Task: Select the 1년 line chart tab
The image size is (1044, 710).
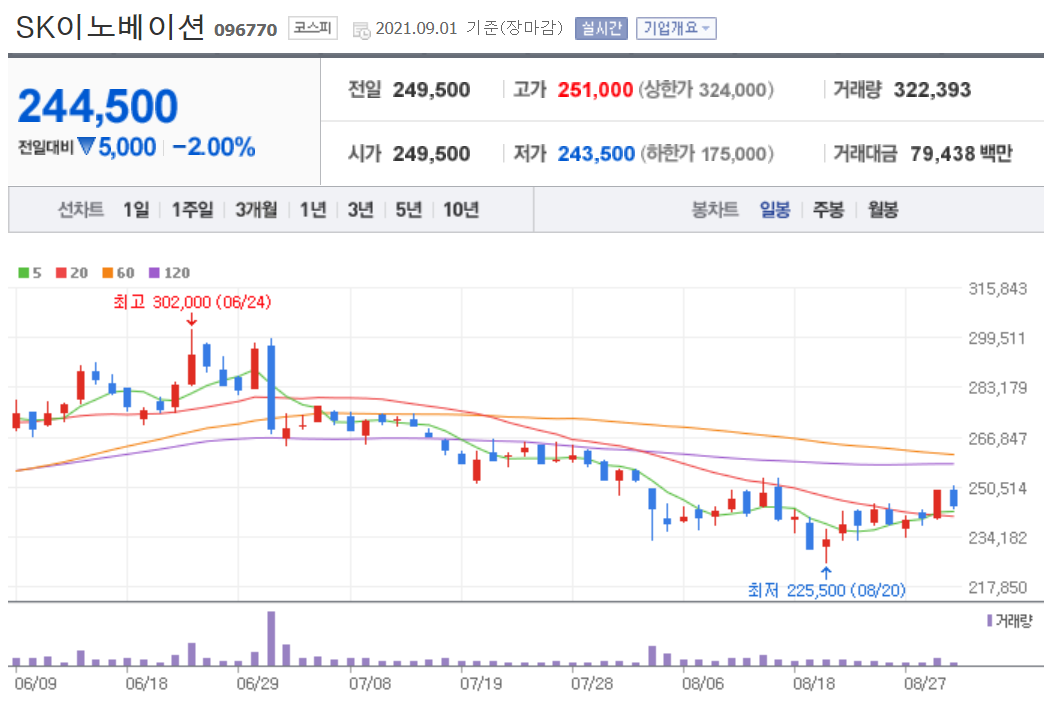Action: tap(313, 210)
